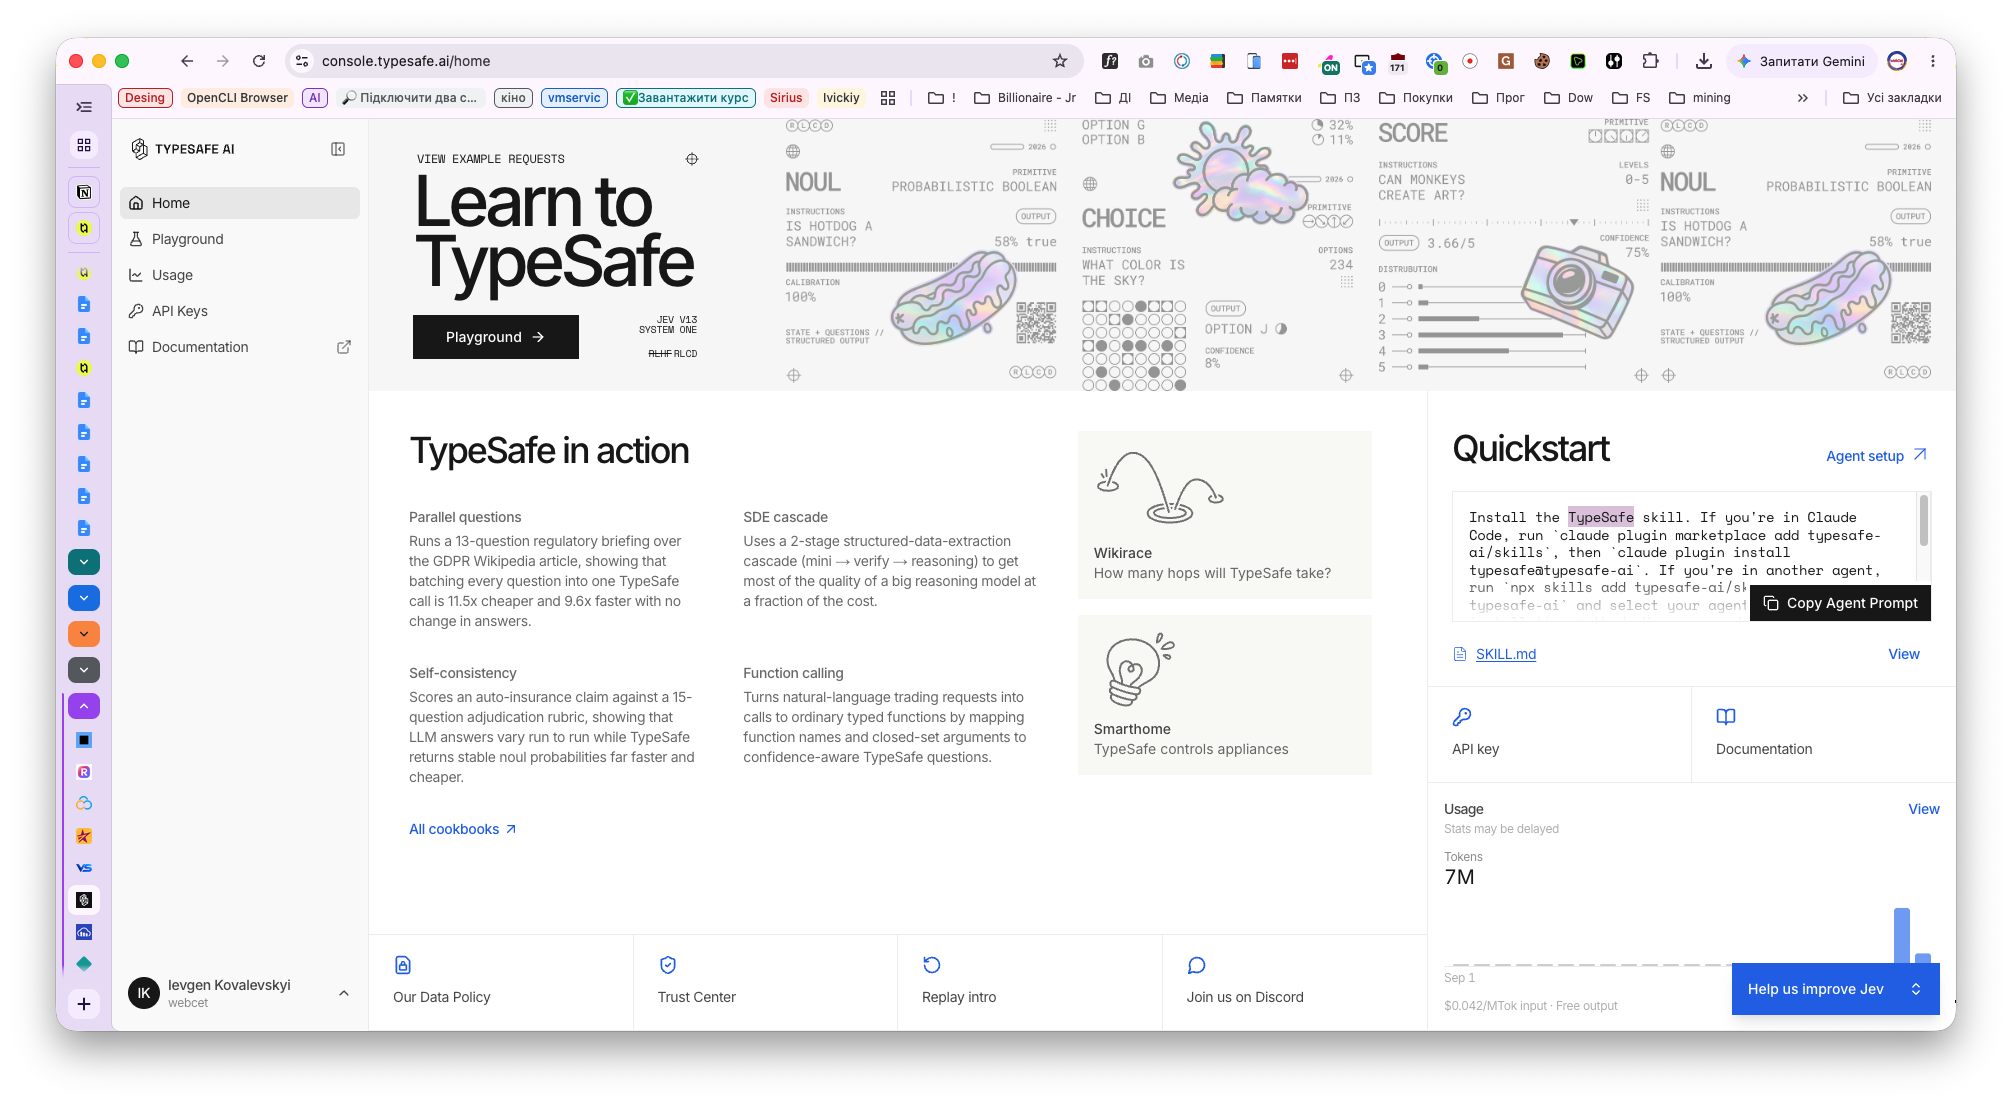
Task: Show more bookmarks with the double chevron
Action: [1802, 98]
